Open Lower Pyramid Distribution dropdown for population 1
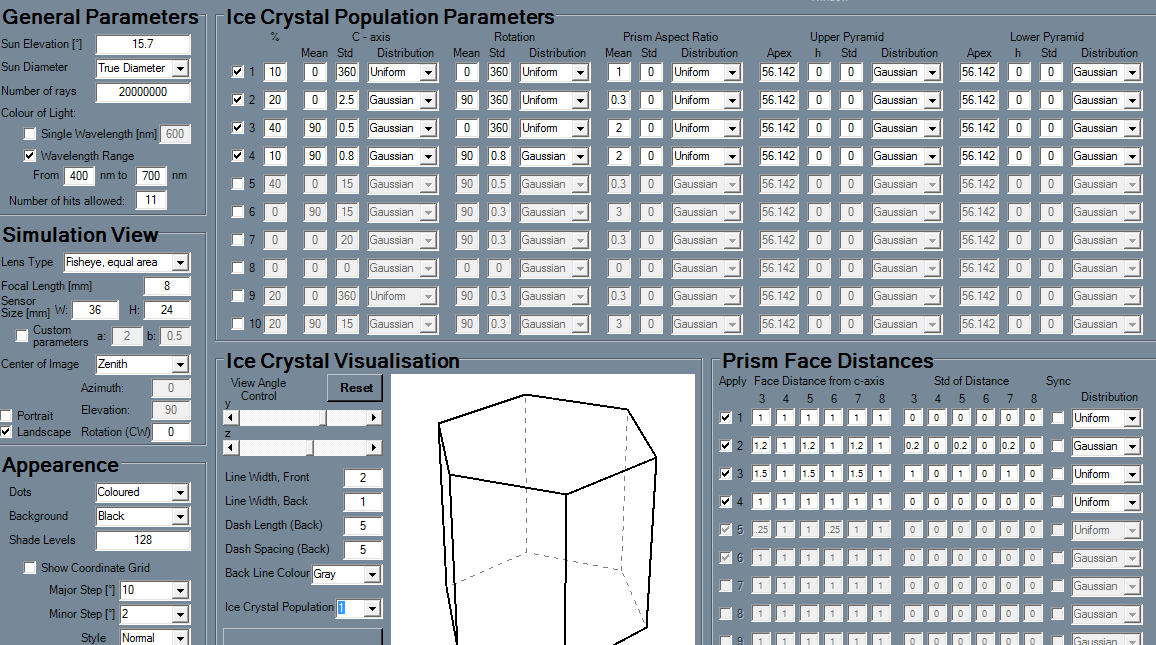 [1132, 72]
